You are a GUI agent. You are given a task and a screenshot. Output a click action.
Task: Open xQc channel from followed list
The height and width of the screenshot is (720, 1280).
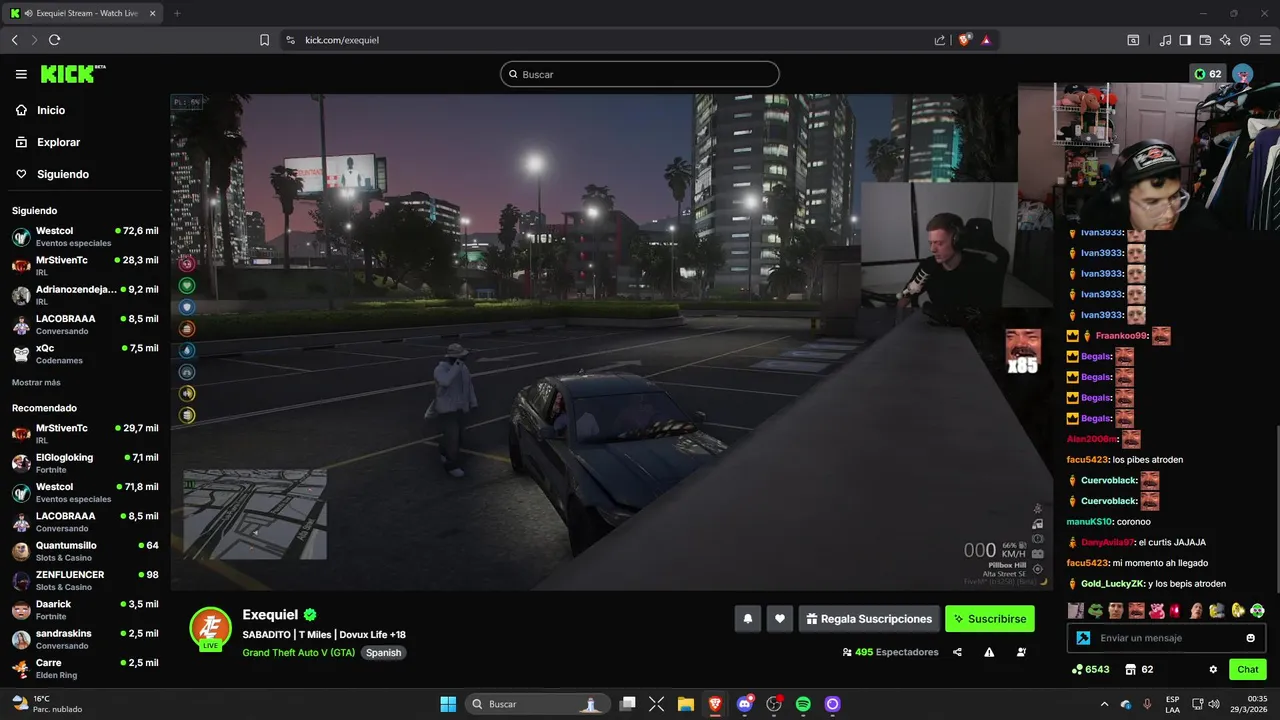pyautogui.click(x=84, y=353)
